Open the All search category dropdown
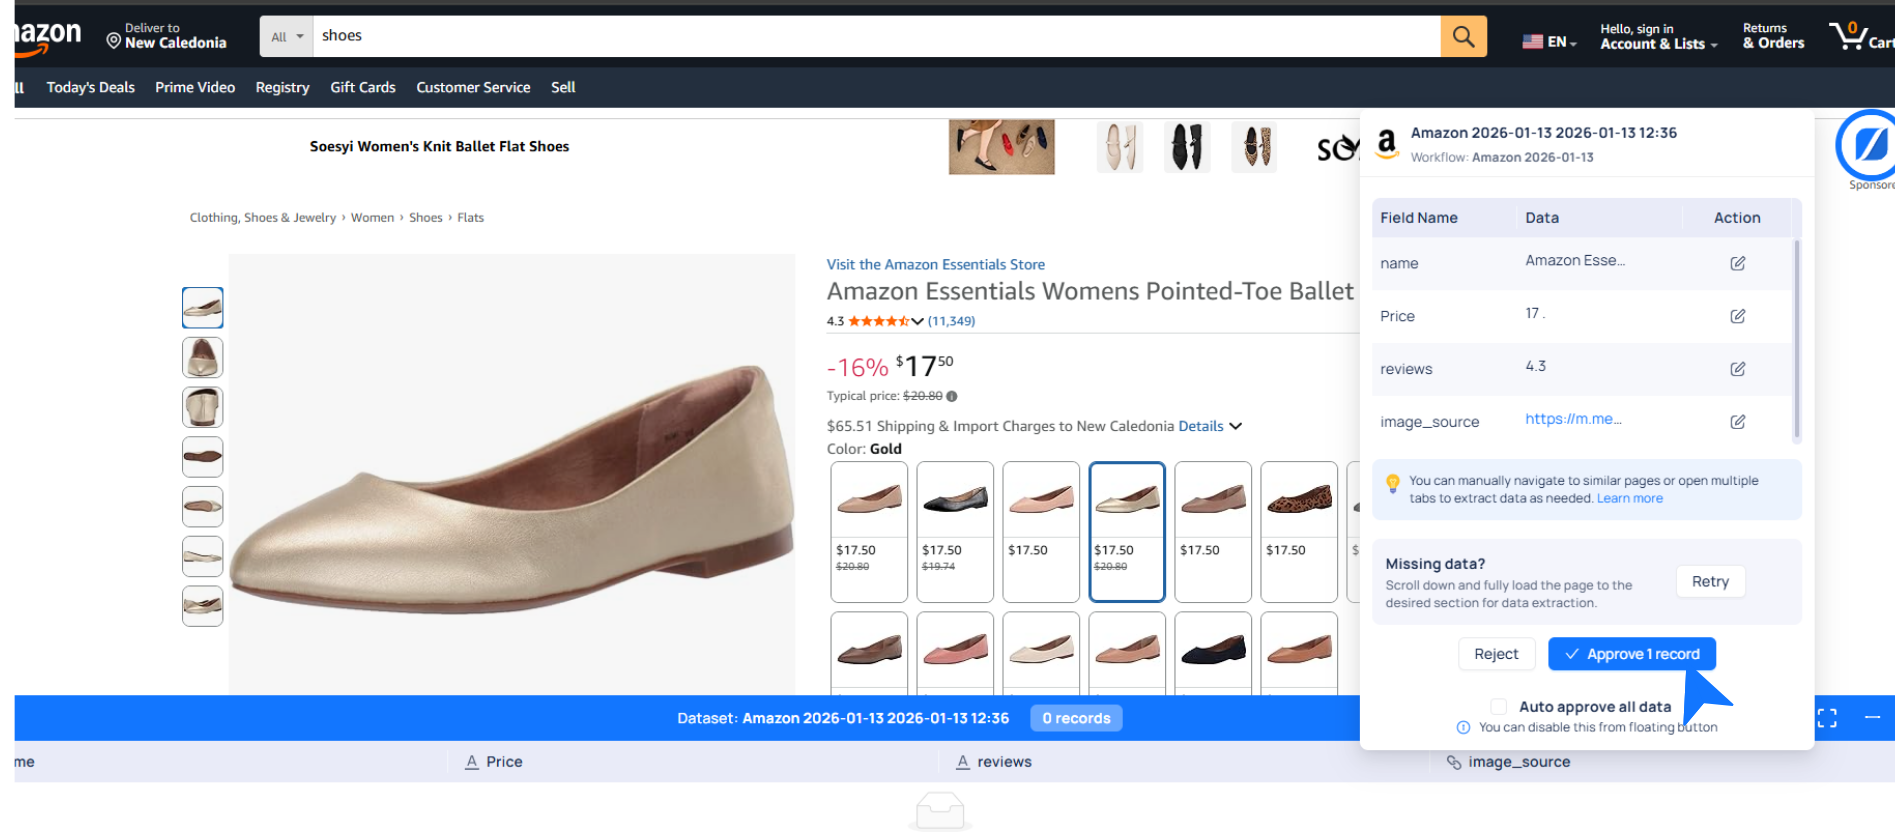This screenshot has height=832, width=1895. [x=286, y=37]
